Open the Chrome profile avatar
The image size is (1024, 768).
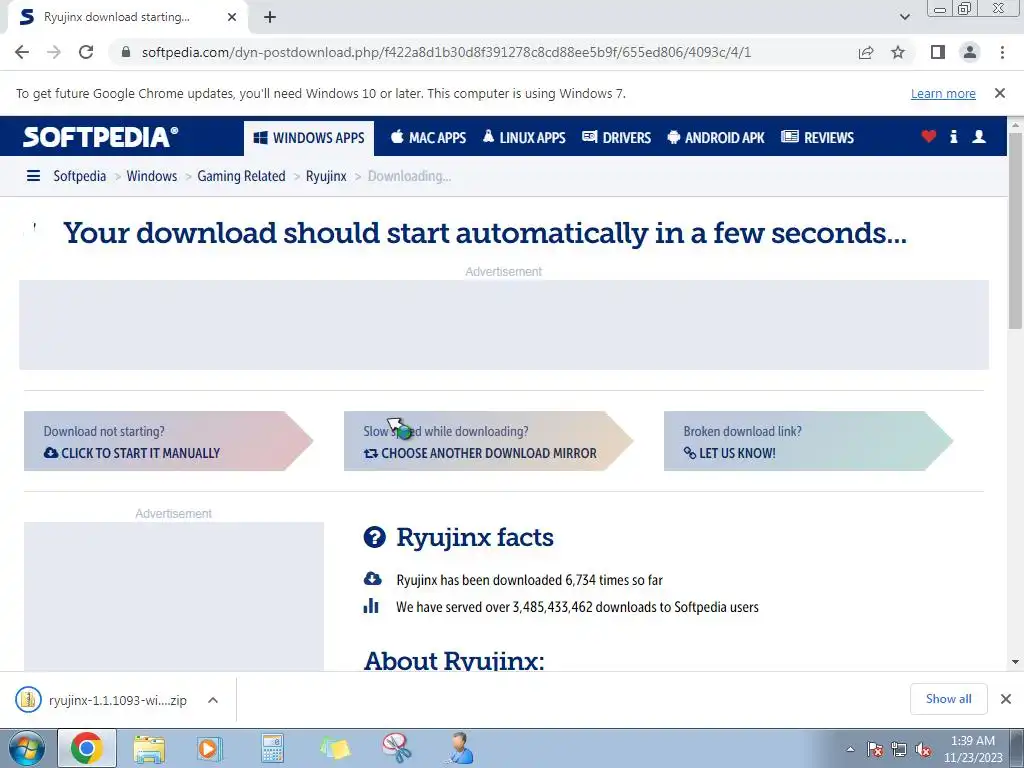click(x=970, y=52)
